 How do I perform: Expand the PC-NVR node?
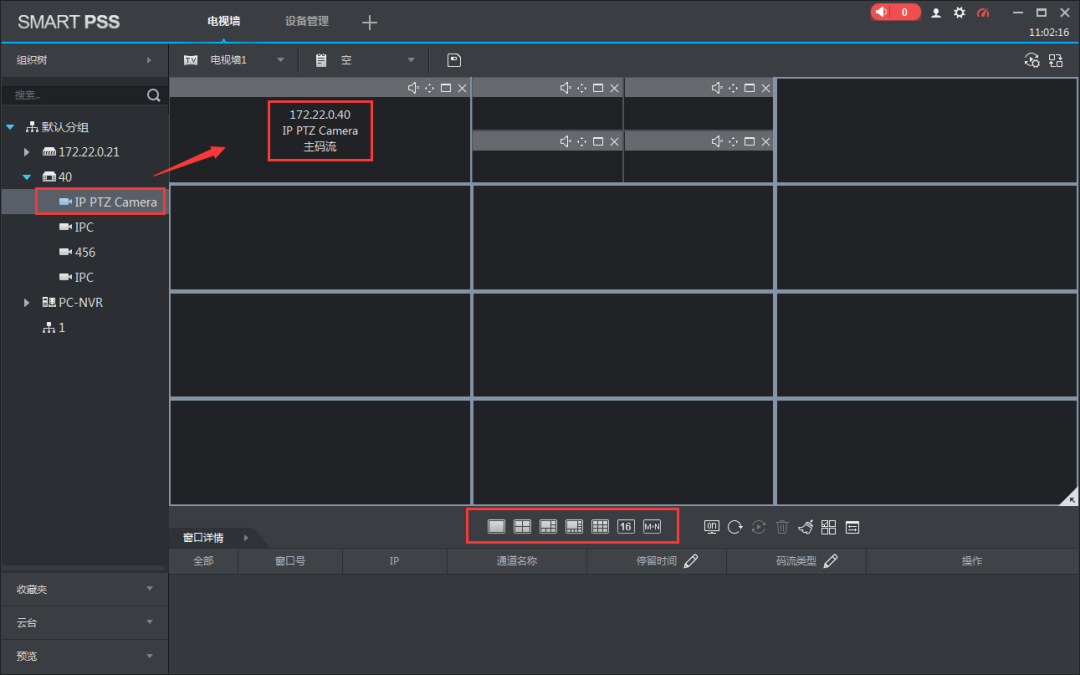coord(26,302)
